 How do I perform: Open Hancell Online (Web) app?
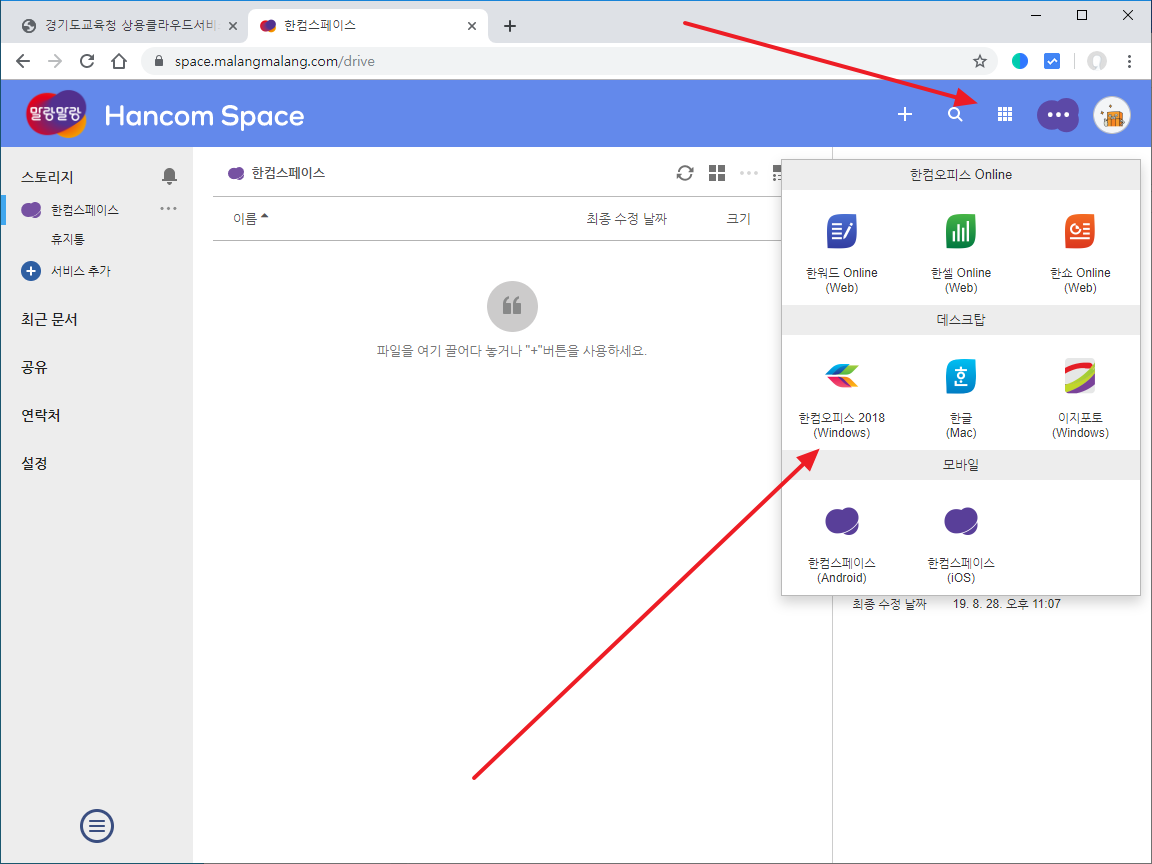[960, 253]
